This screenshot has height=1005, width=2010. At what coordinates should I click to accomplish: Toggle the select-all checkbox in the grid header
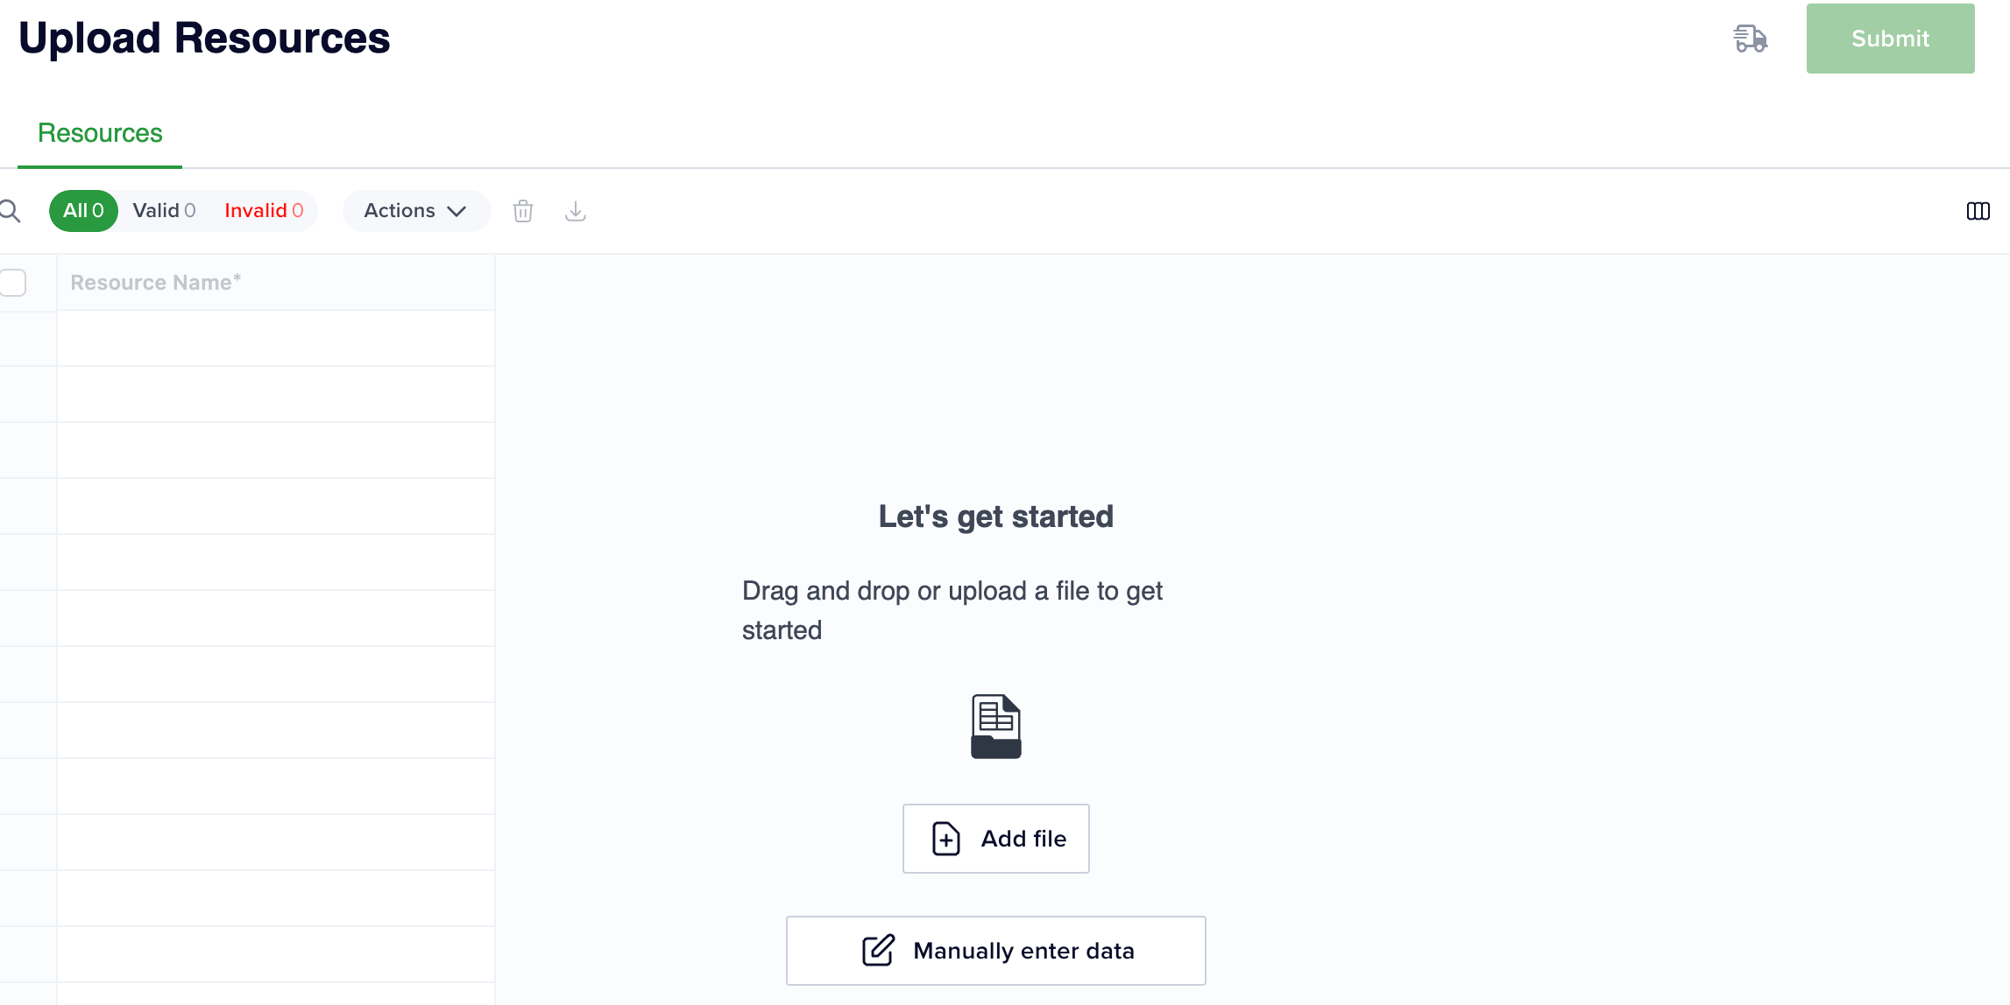click(14, 283)
